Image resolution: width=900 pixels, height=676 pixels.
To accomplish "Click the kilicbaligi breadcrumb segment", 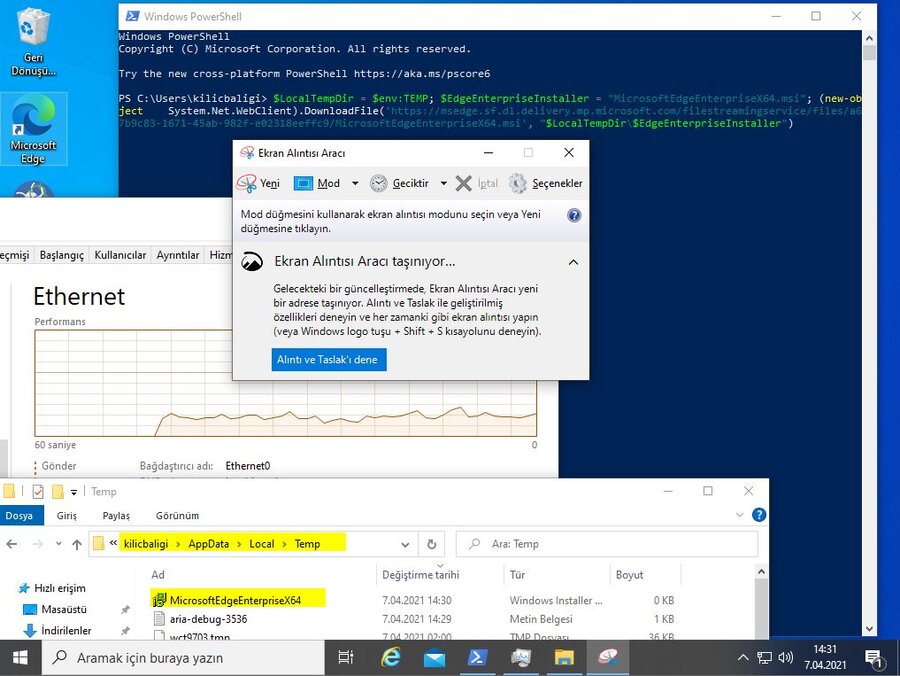I will 146,544.
